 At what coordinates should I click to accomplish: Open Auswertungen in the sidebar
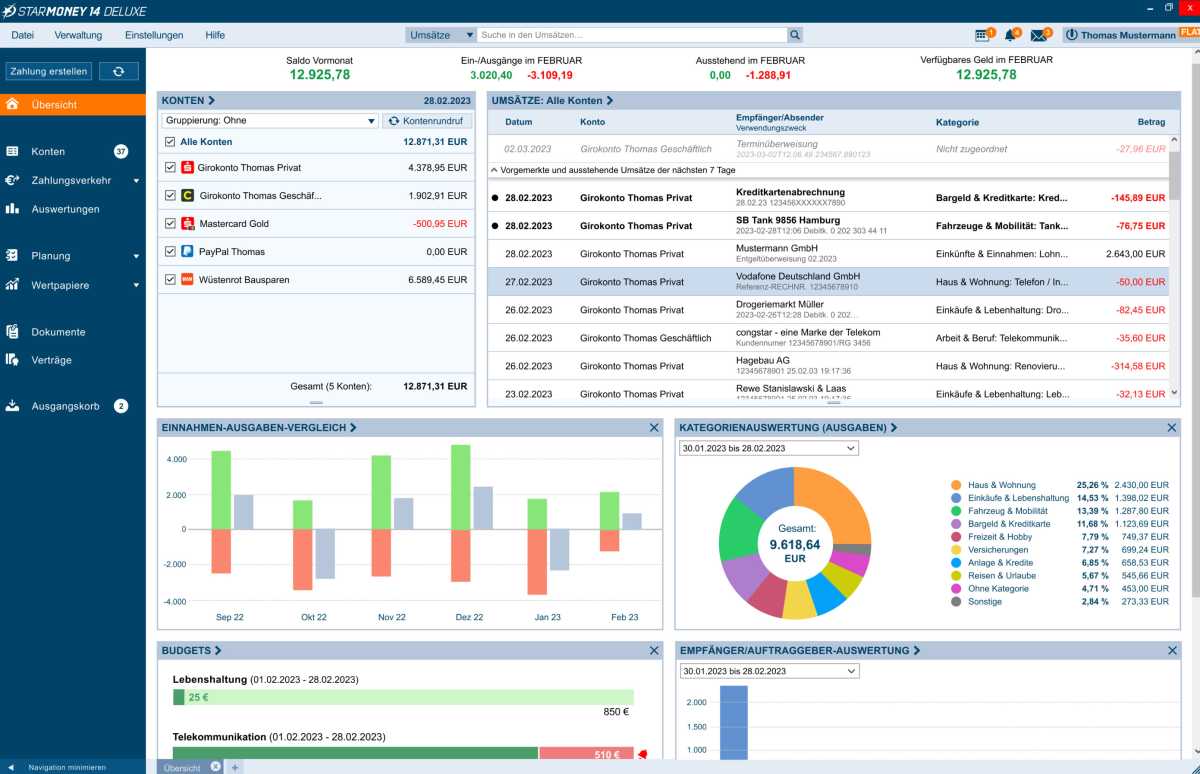[x=65, y=209]
